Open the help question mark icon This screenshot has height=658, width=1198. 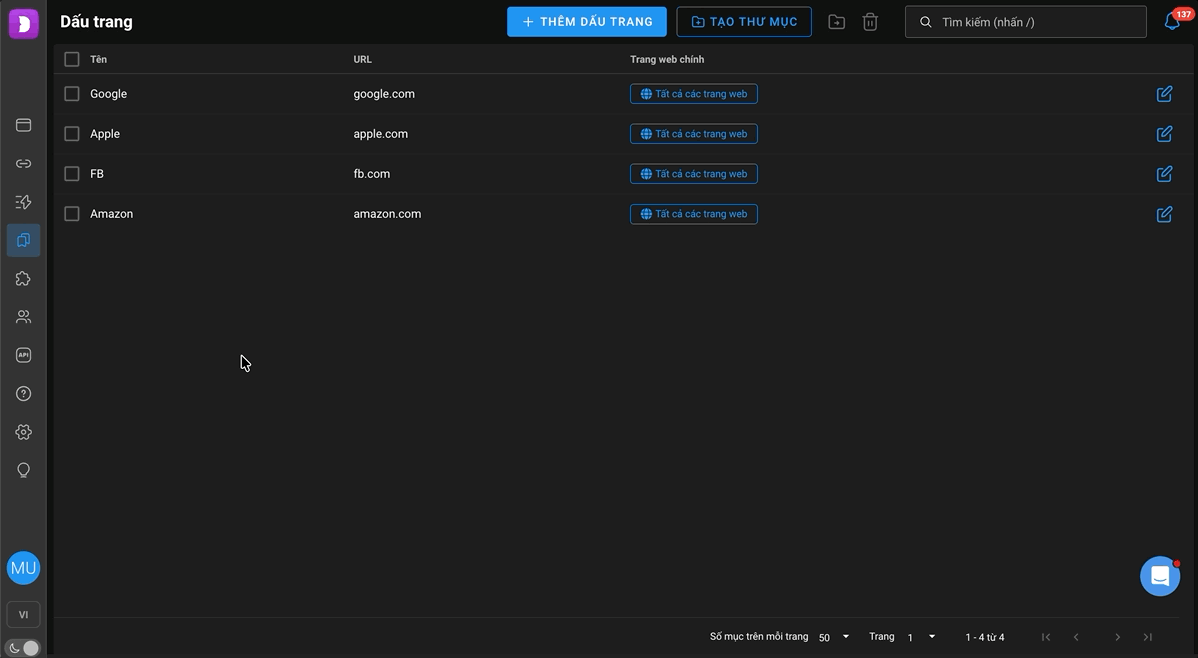click(24, 394)
